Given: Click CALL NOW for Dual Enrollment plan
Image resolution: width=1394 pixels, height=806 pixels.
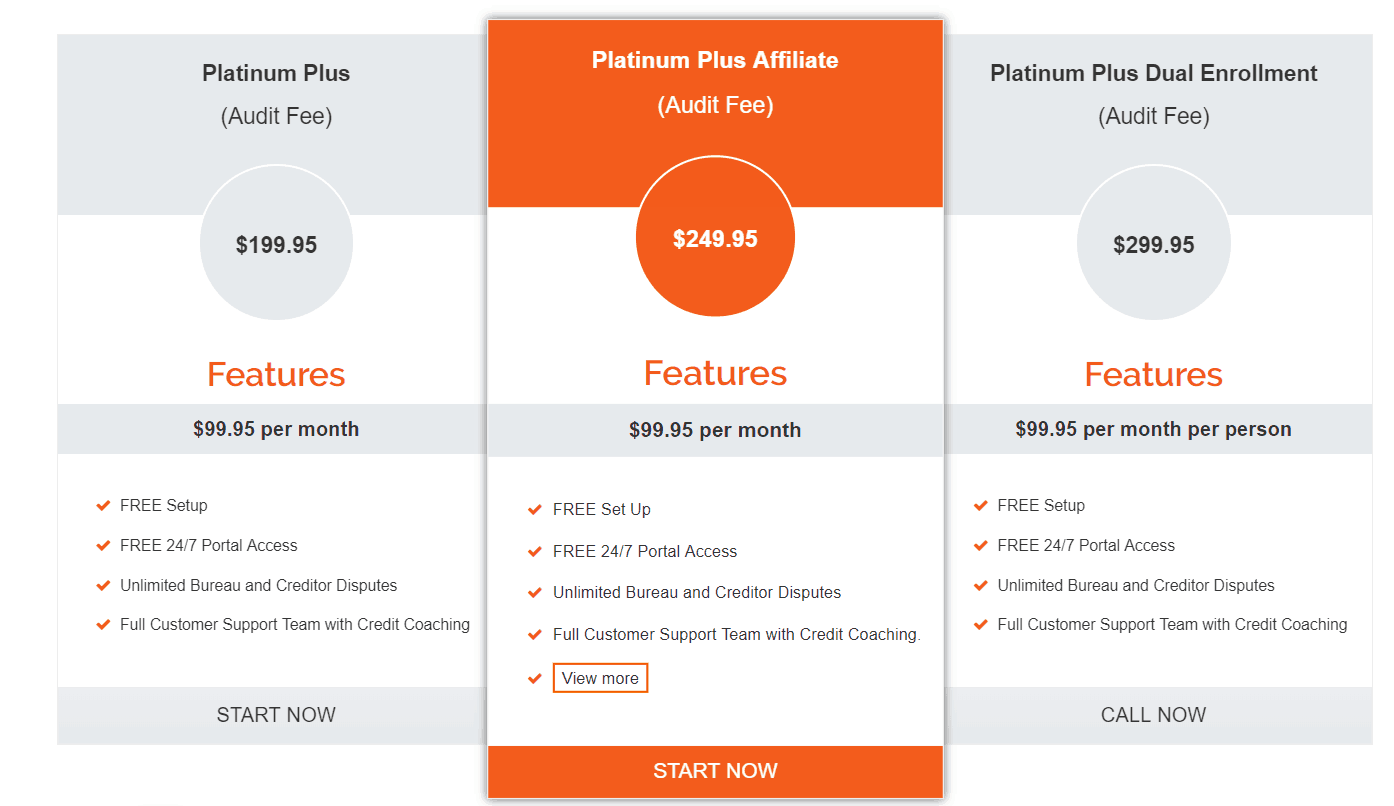Looking at the screenshot, I should tap(1153, 715).
